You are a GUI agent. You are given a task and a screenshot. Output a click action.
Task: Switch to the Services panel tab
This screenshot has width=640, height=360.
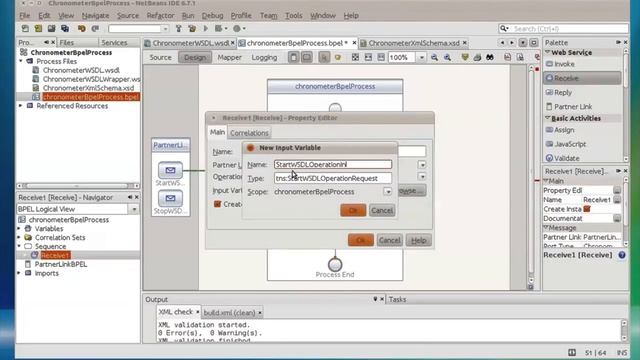click(x=114, y=42)
